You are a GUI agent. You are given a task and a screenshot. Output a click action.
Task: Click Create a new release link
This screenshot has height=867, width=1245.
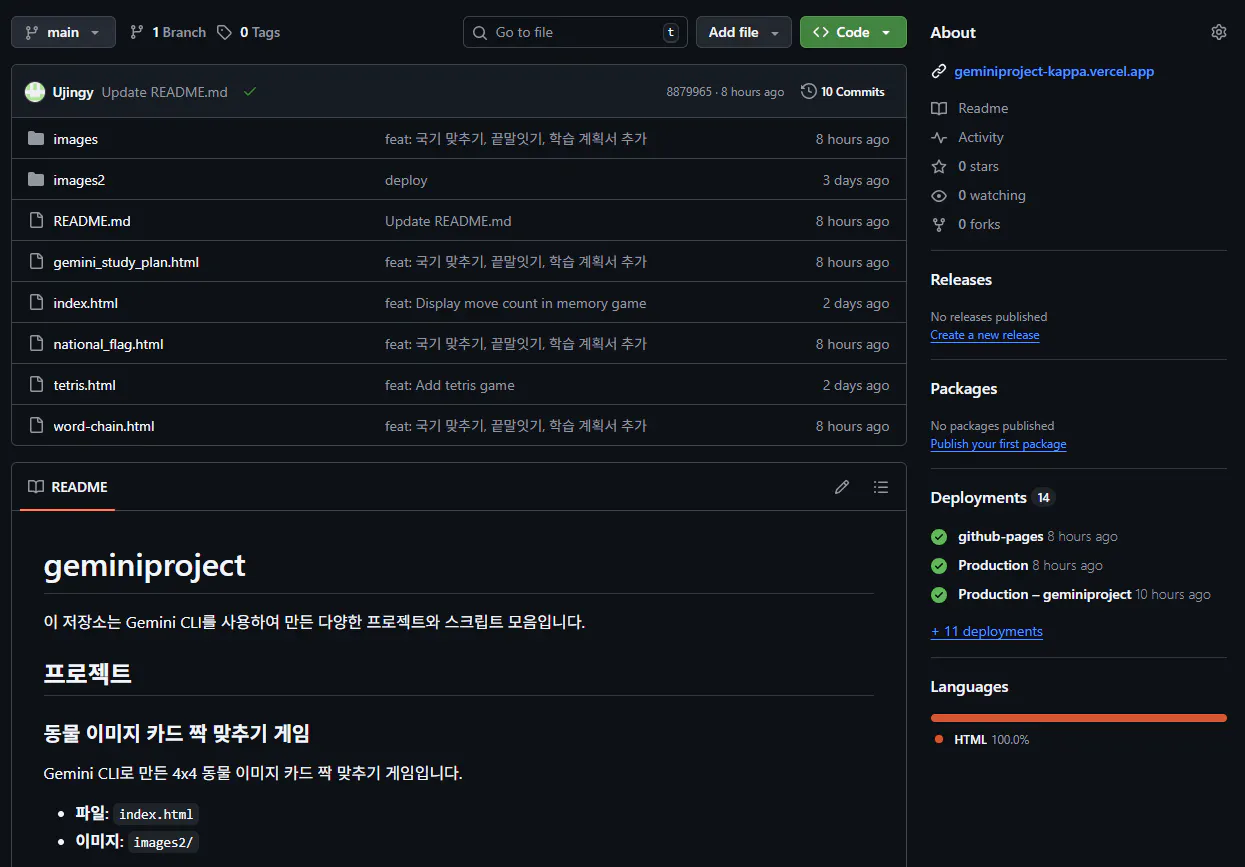pyautogui.click(x=985, y=335)
